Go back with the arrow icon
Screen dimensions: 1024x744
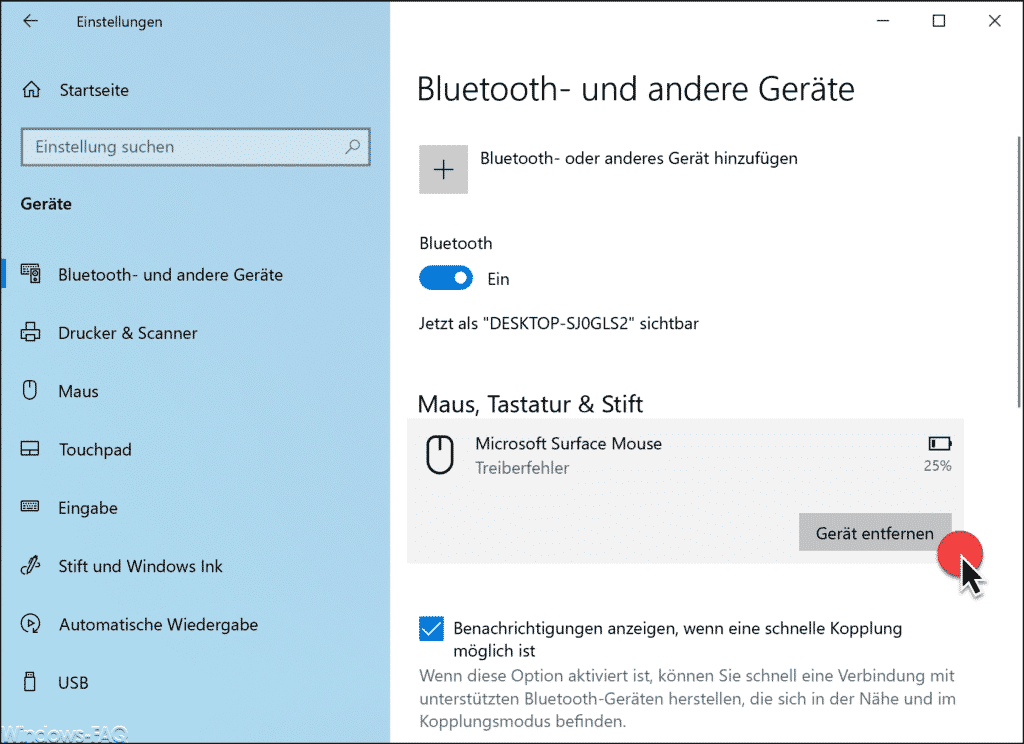click(x=31, y=21)
